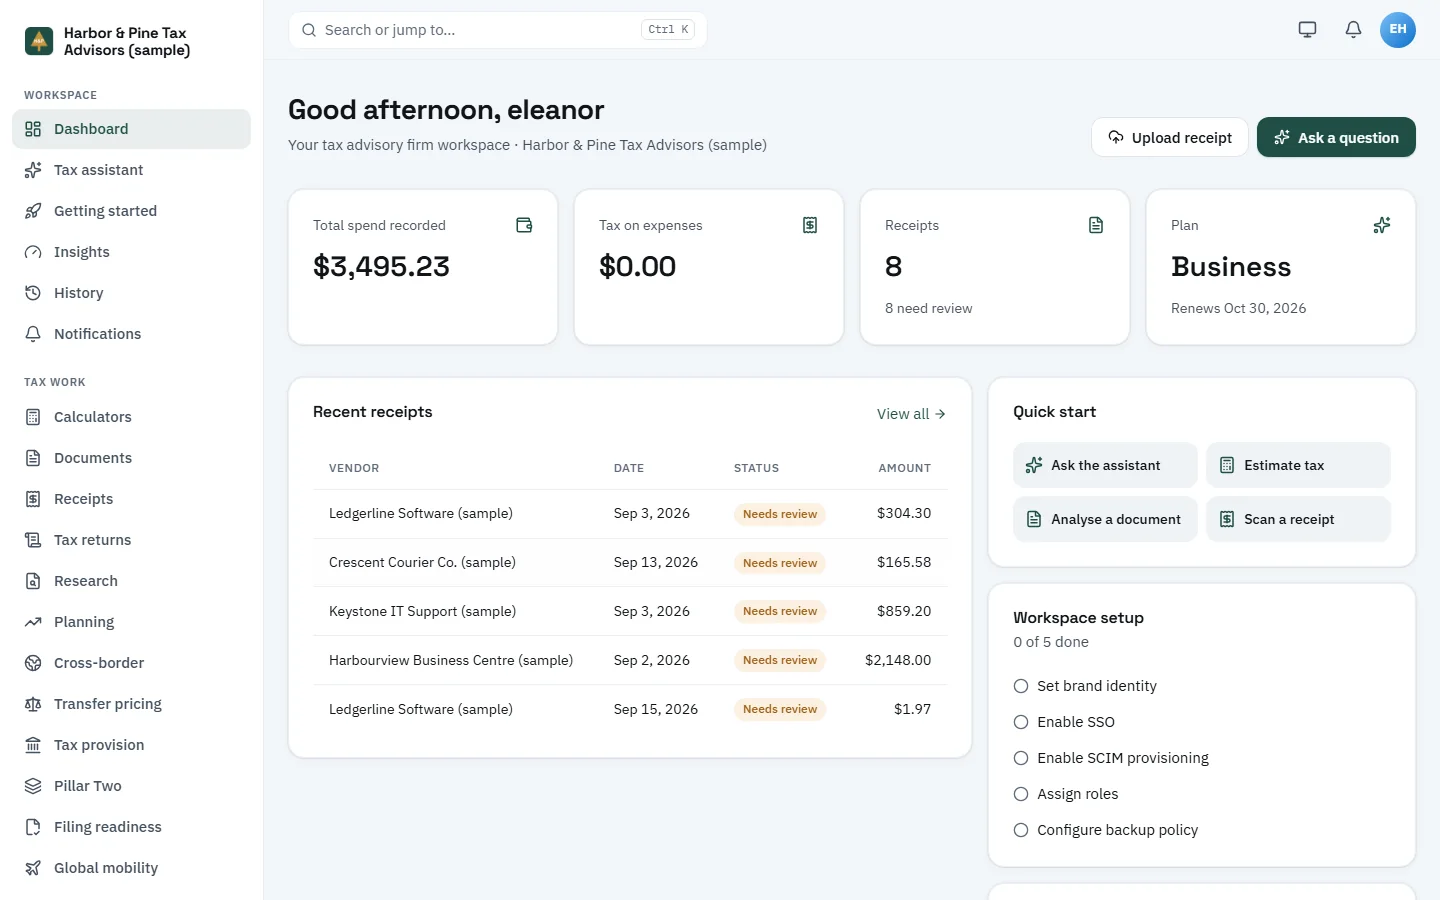
Task: Open the EH user avatar menu
Action: coord(1398,30)
